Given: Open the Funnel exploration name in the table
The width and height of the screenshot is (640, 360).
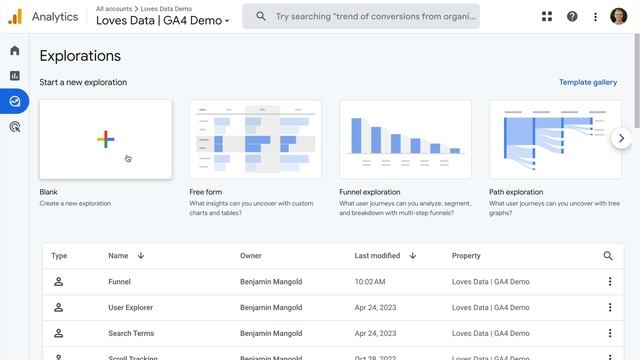Looking at the screenshot, I should click(120, 282).
